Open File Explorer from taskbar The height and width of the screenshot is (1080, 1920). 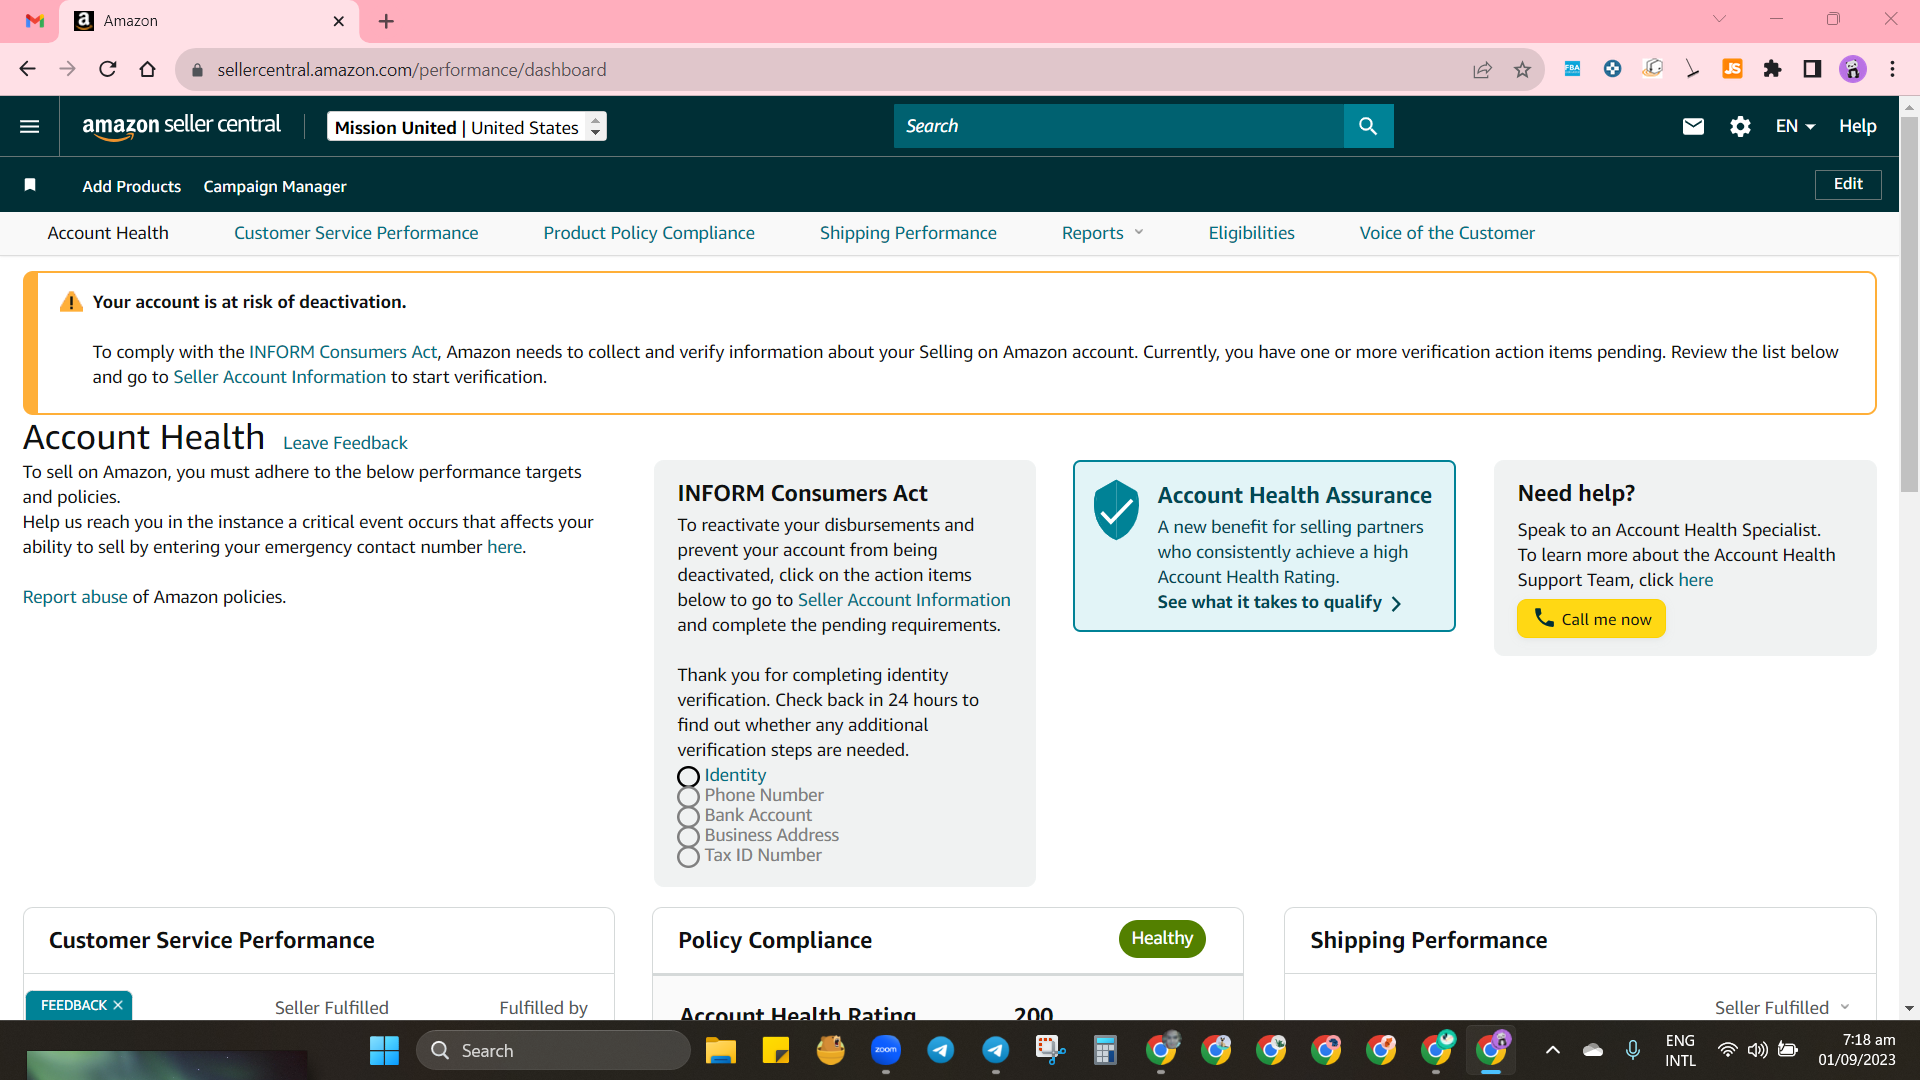tap(720, 1050)
